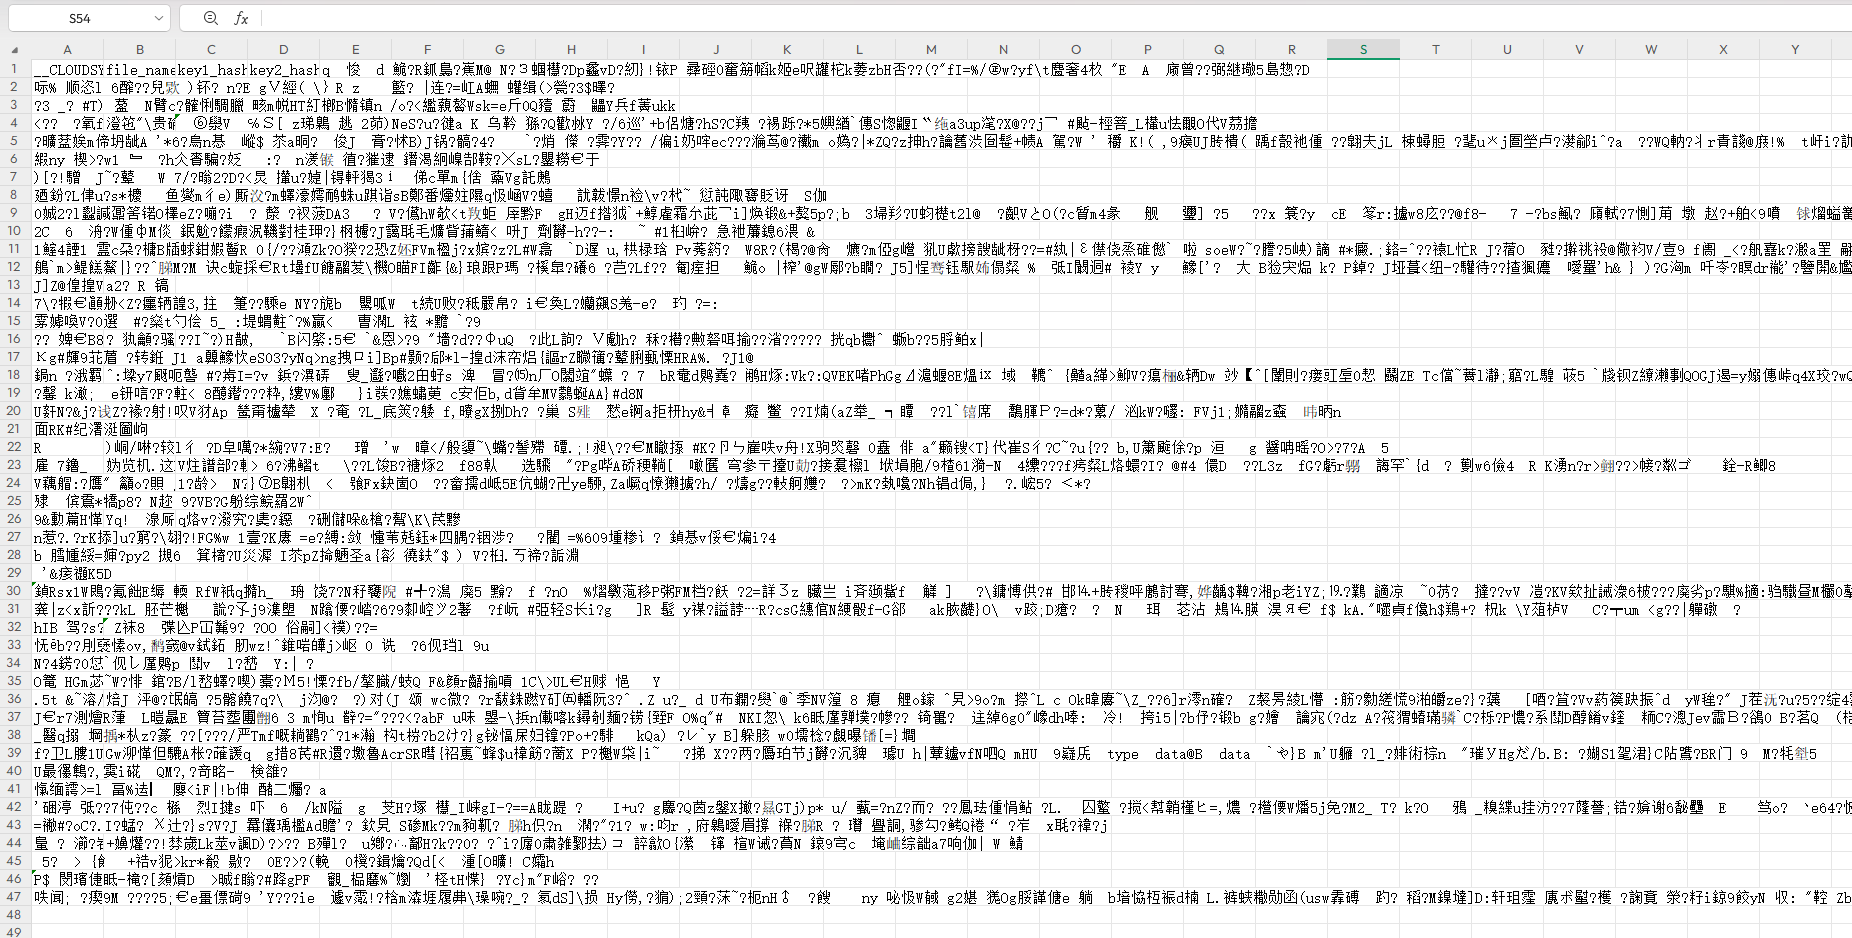Click the cell containing data@B

pyautogui.click(x=1180, y=754)
